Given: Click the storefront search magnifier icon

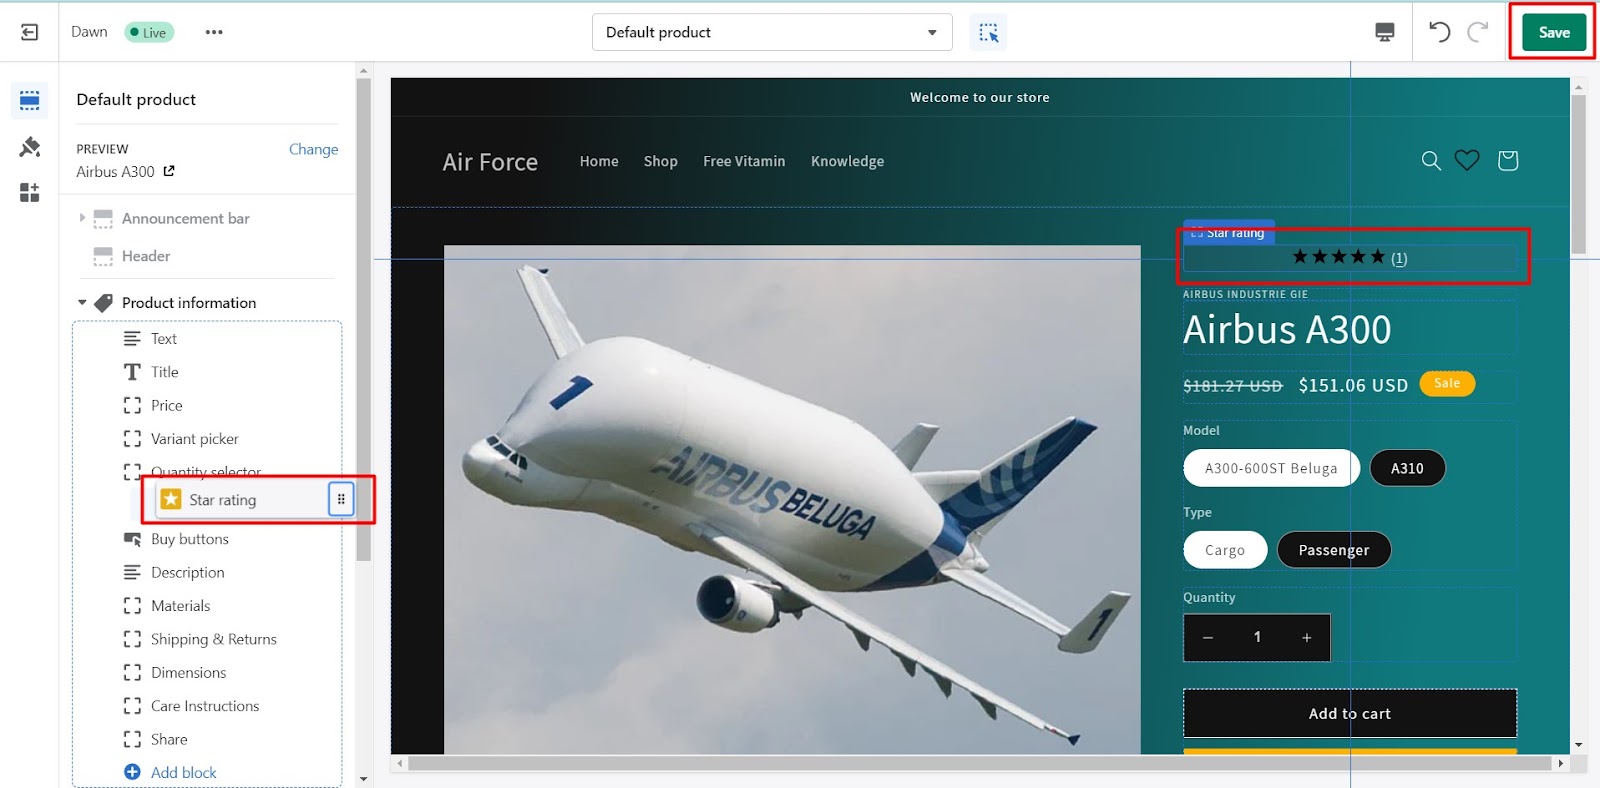Looking at the screenshot, I should coord(1431,160).
